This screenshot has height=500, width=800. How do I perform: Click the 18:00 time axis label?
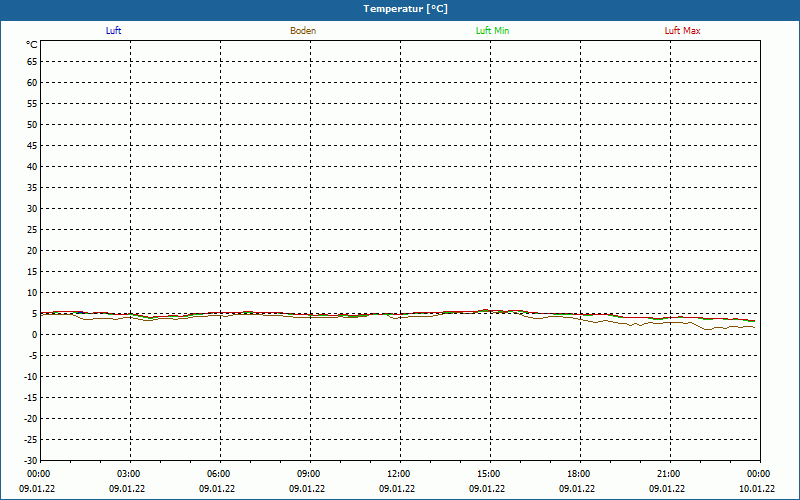click(580, 474)
